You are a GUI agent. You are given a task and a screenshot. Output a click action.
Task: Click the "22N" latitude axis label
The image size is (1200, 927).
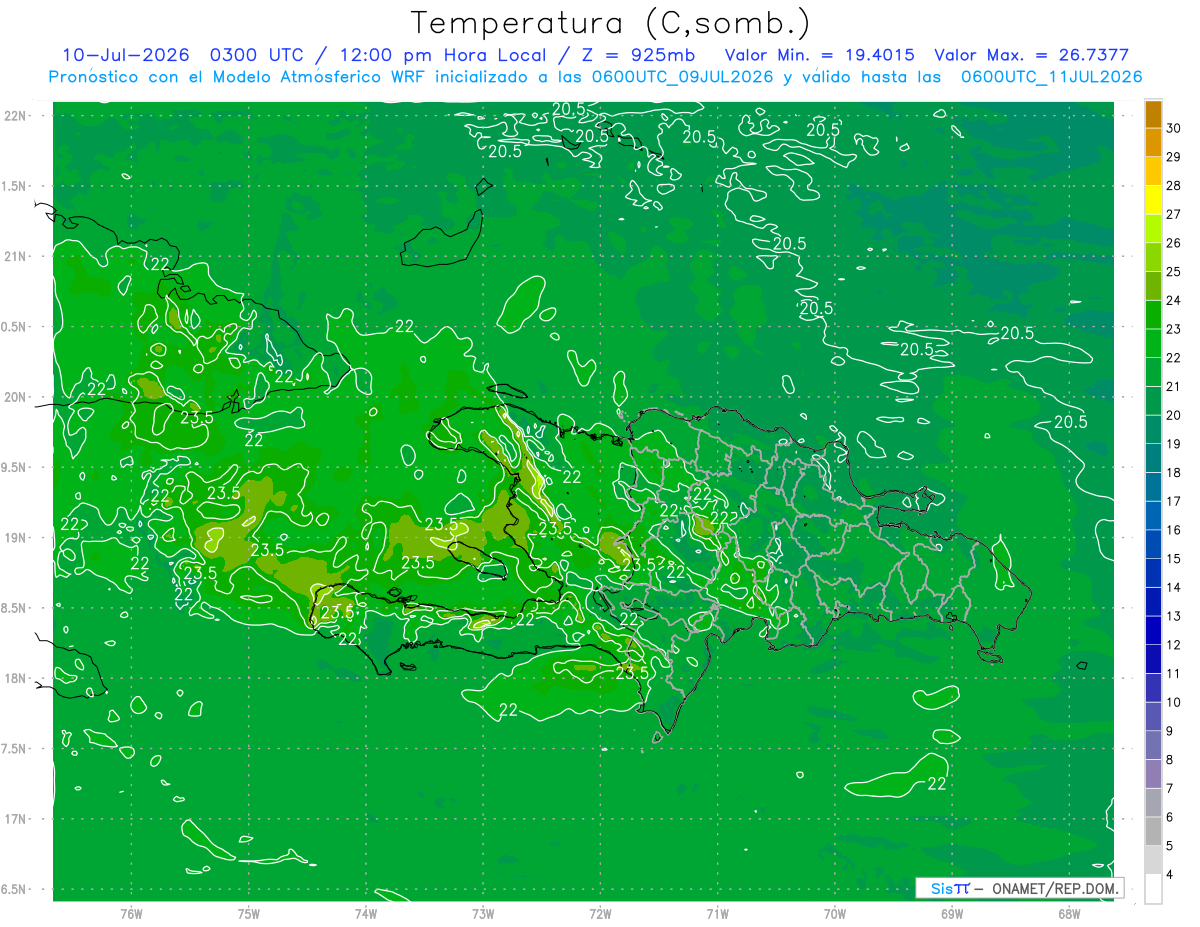click(14, 116)
